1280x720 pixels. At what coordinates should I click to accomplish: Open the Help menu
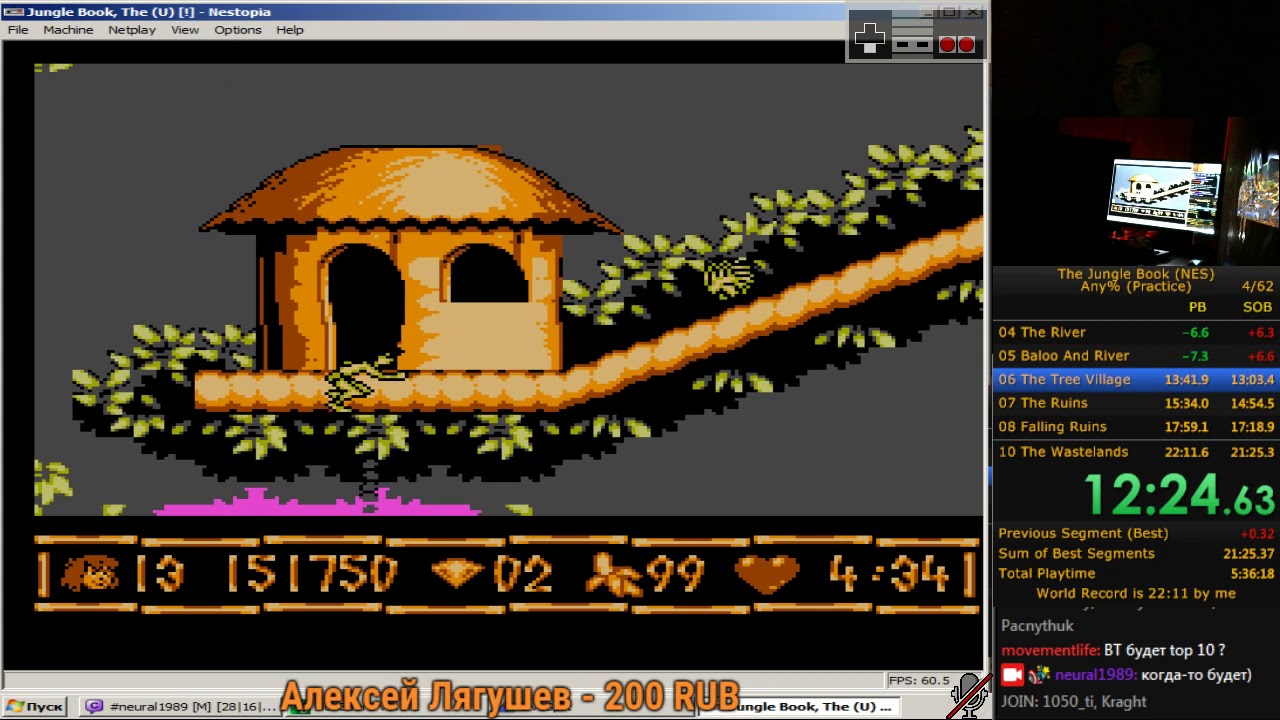(290, 30)
